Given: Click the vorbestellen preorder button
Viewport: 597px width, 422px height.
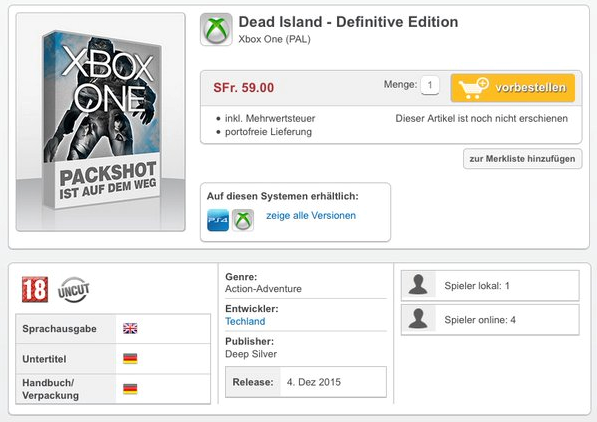Looking at the screenshot, I should pos(513,88).
